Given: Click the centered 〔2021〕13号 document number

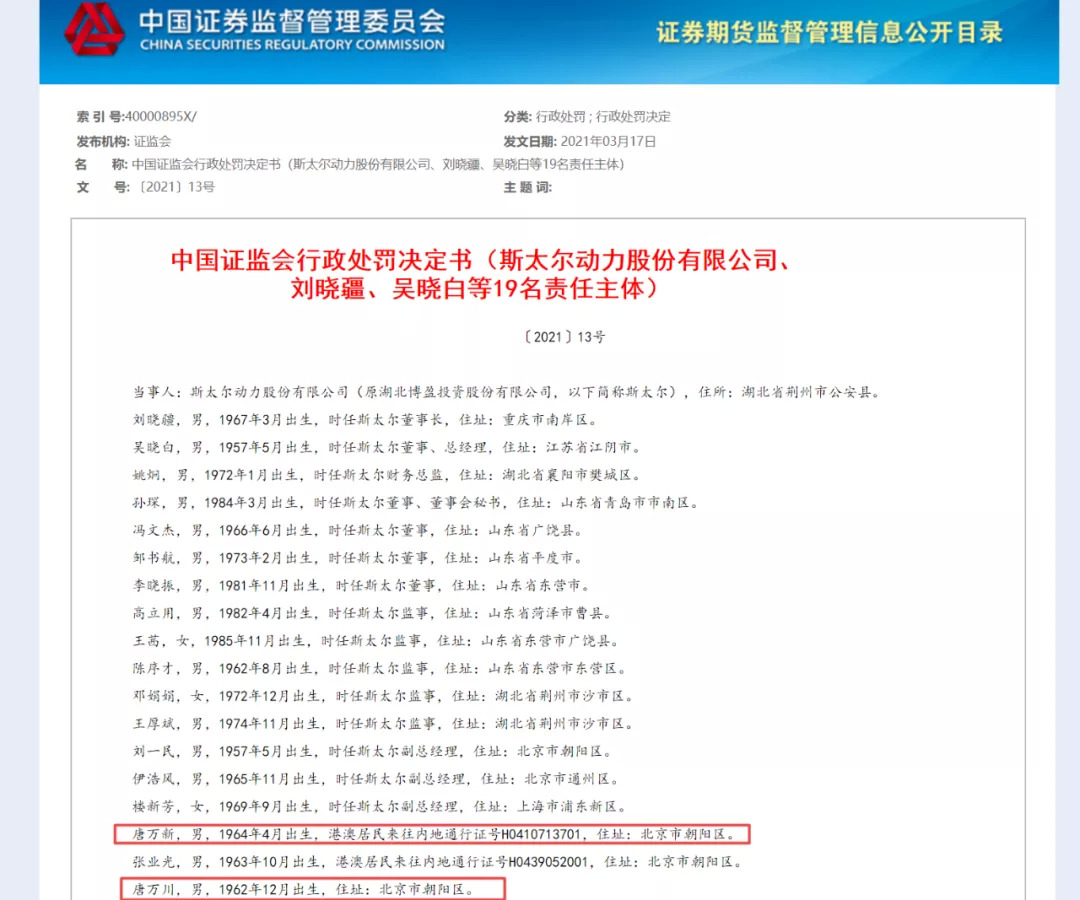Looking at the screenshot, I should 564,337.
